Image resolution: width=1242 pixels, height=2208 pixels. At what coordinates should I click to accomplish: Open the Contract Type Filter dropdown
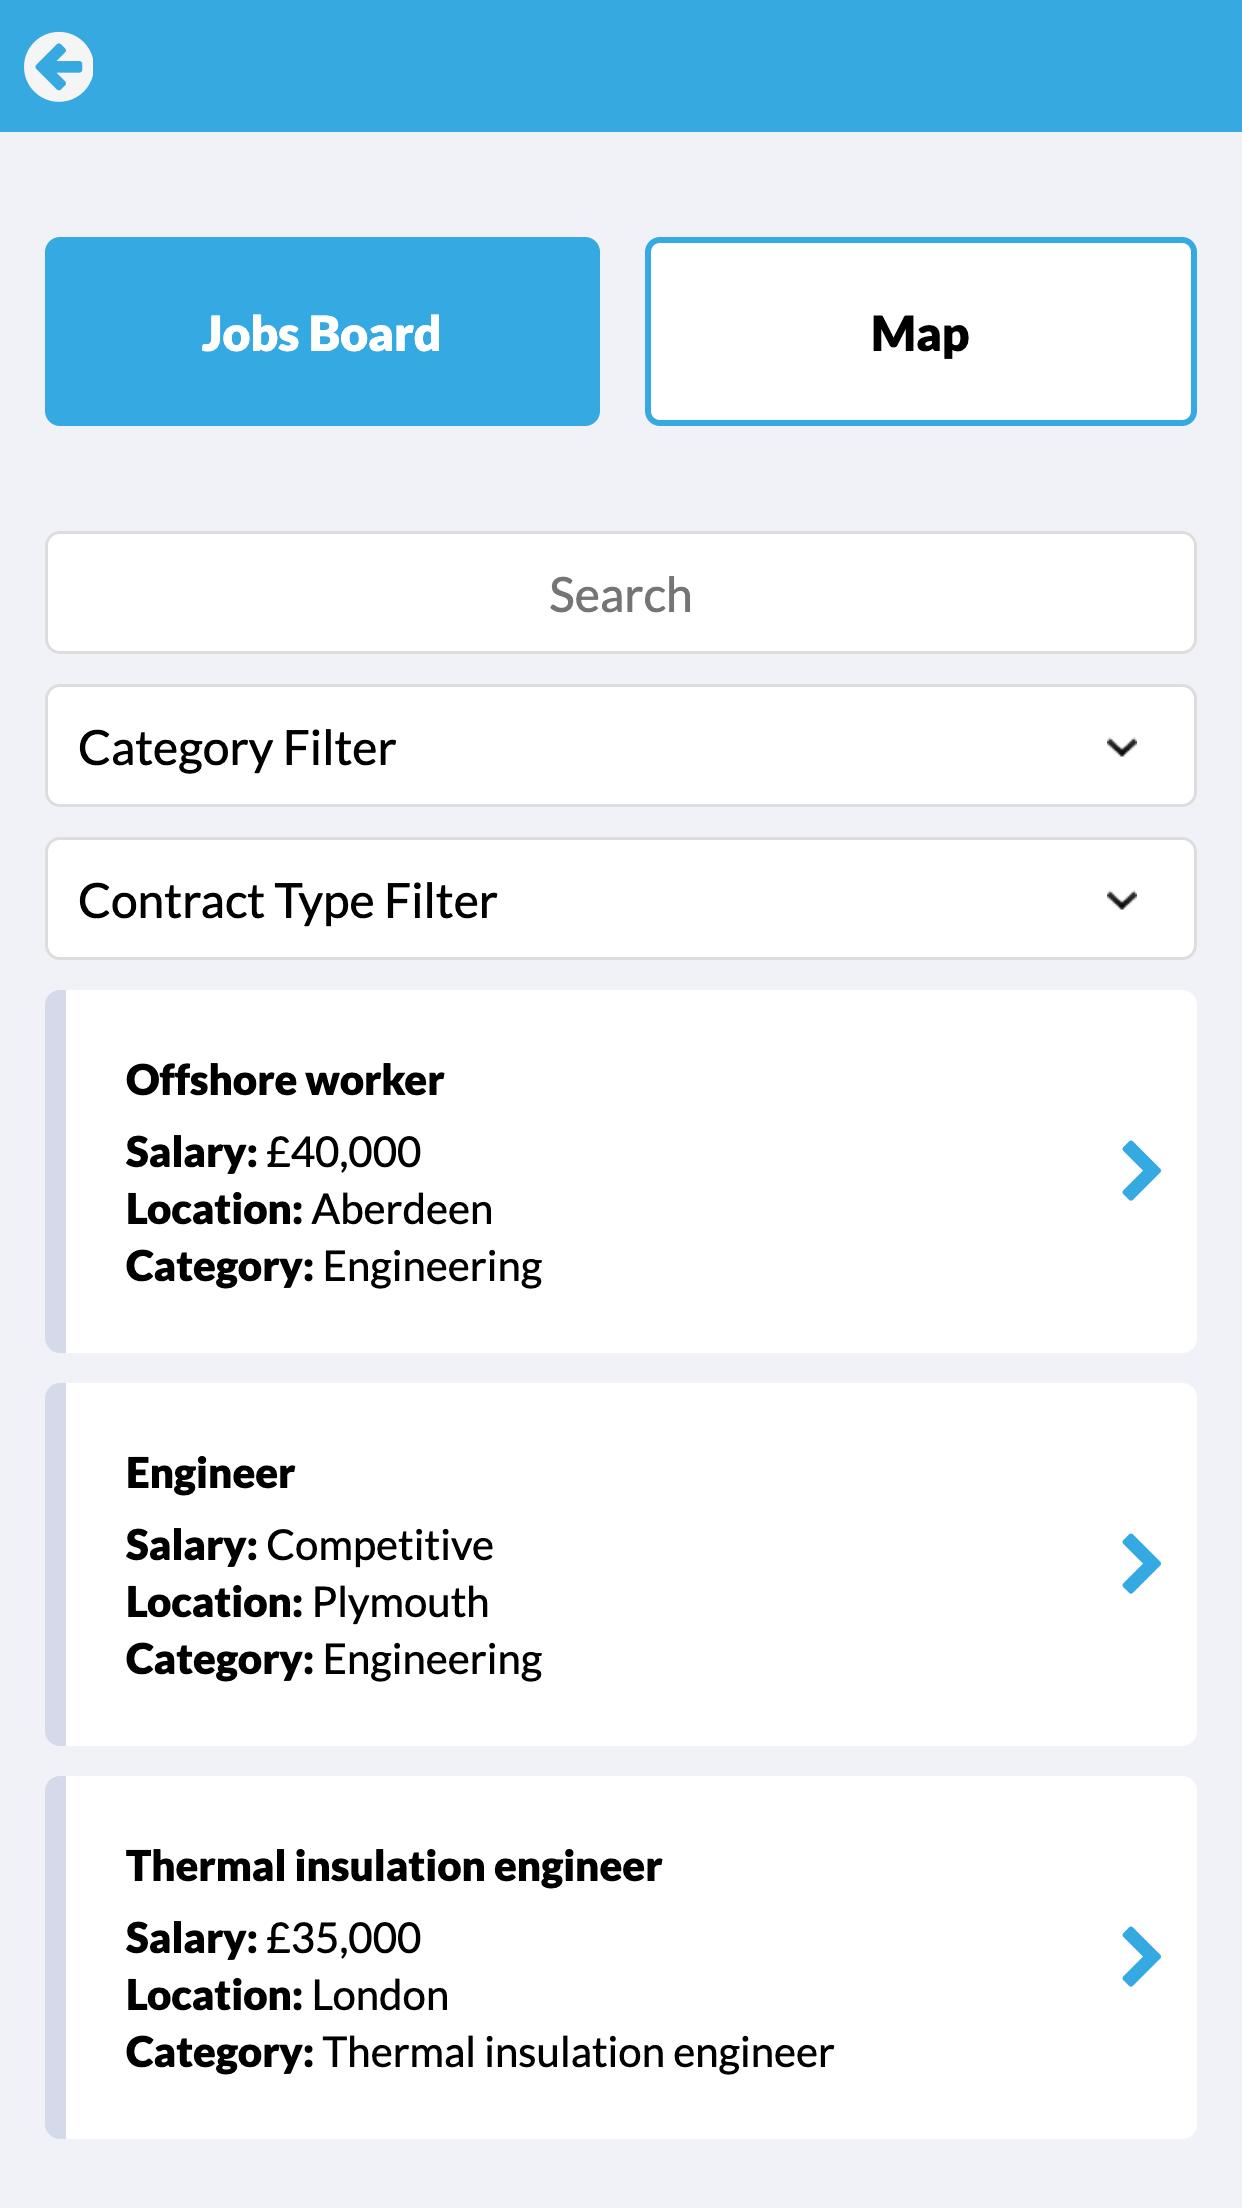click(x=621, y=899)
